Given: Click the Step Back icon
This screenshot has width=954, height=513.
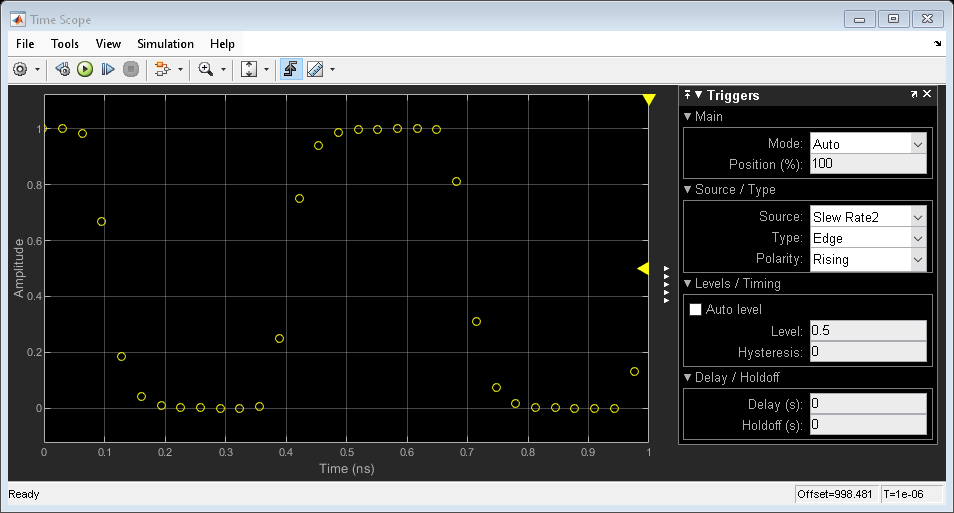Looking at the screenshot, I should click(62, 69).
